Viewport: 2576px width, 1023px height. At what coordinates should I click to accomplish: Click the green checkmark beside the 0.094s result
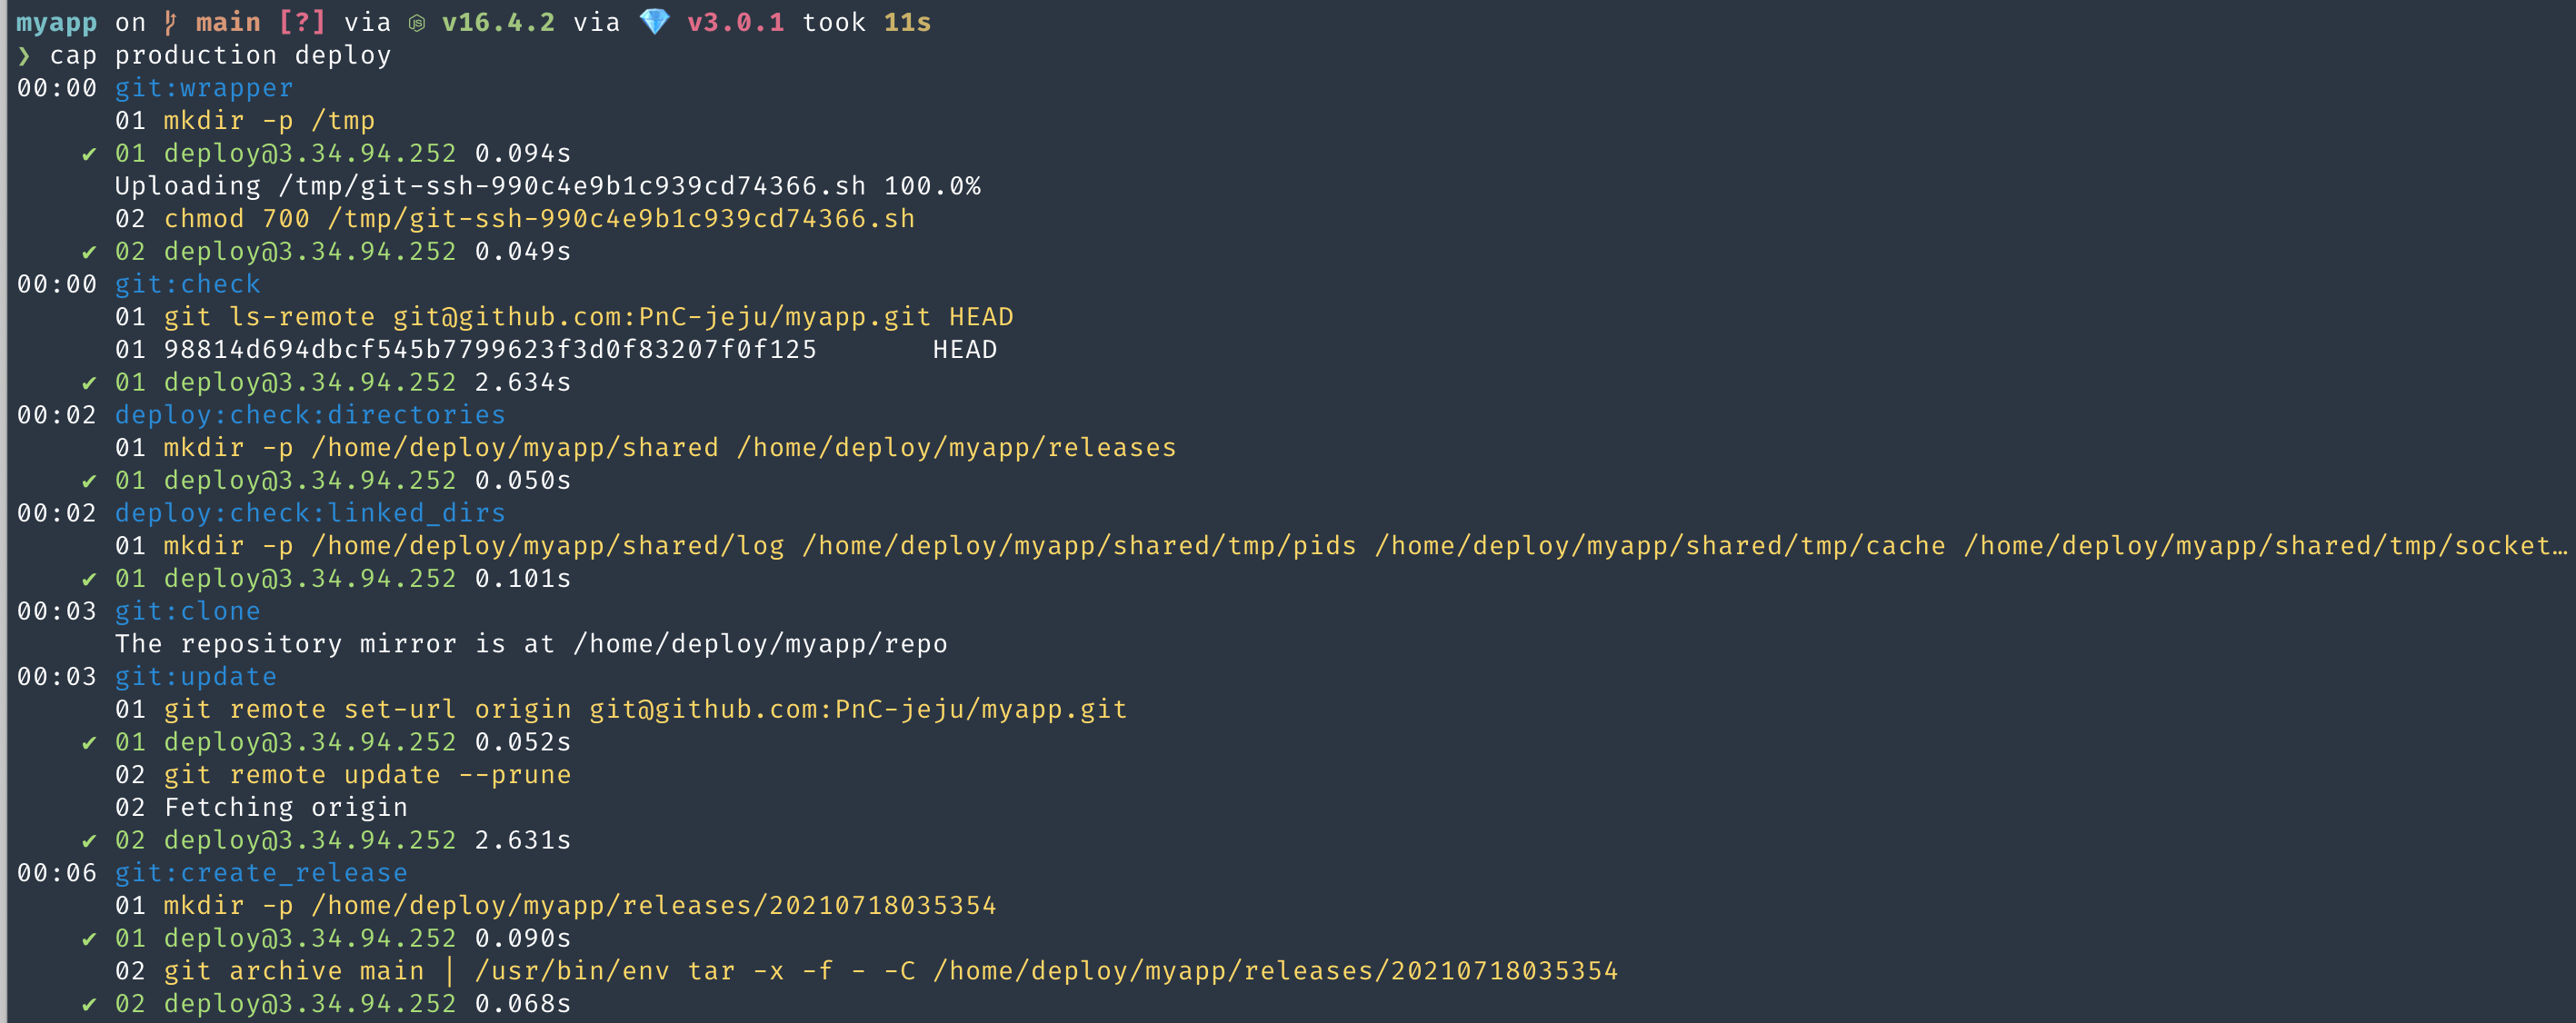pos(89,154)
